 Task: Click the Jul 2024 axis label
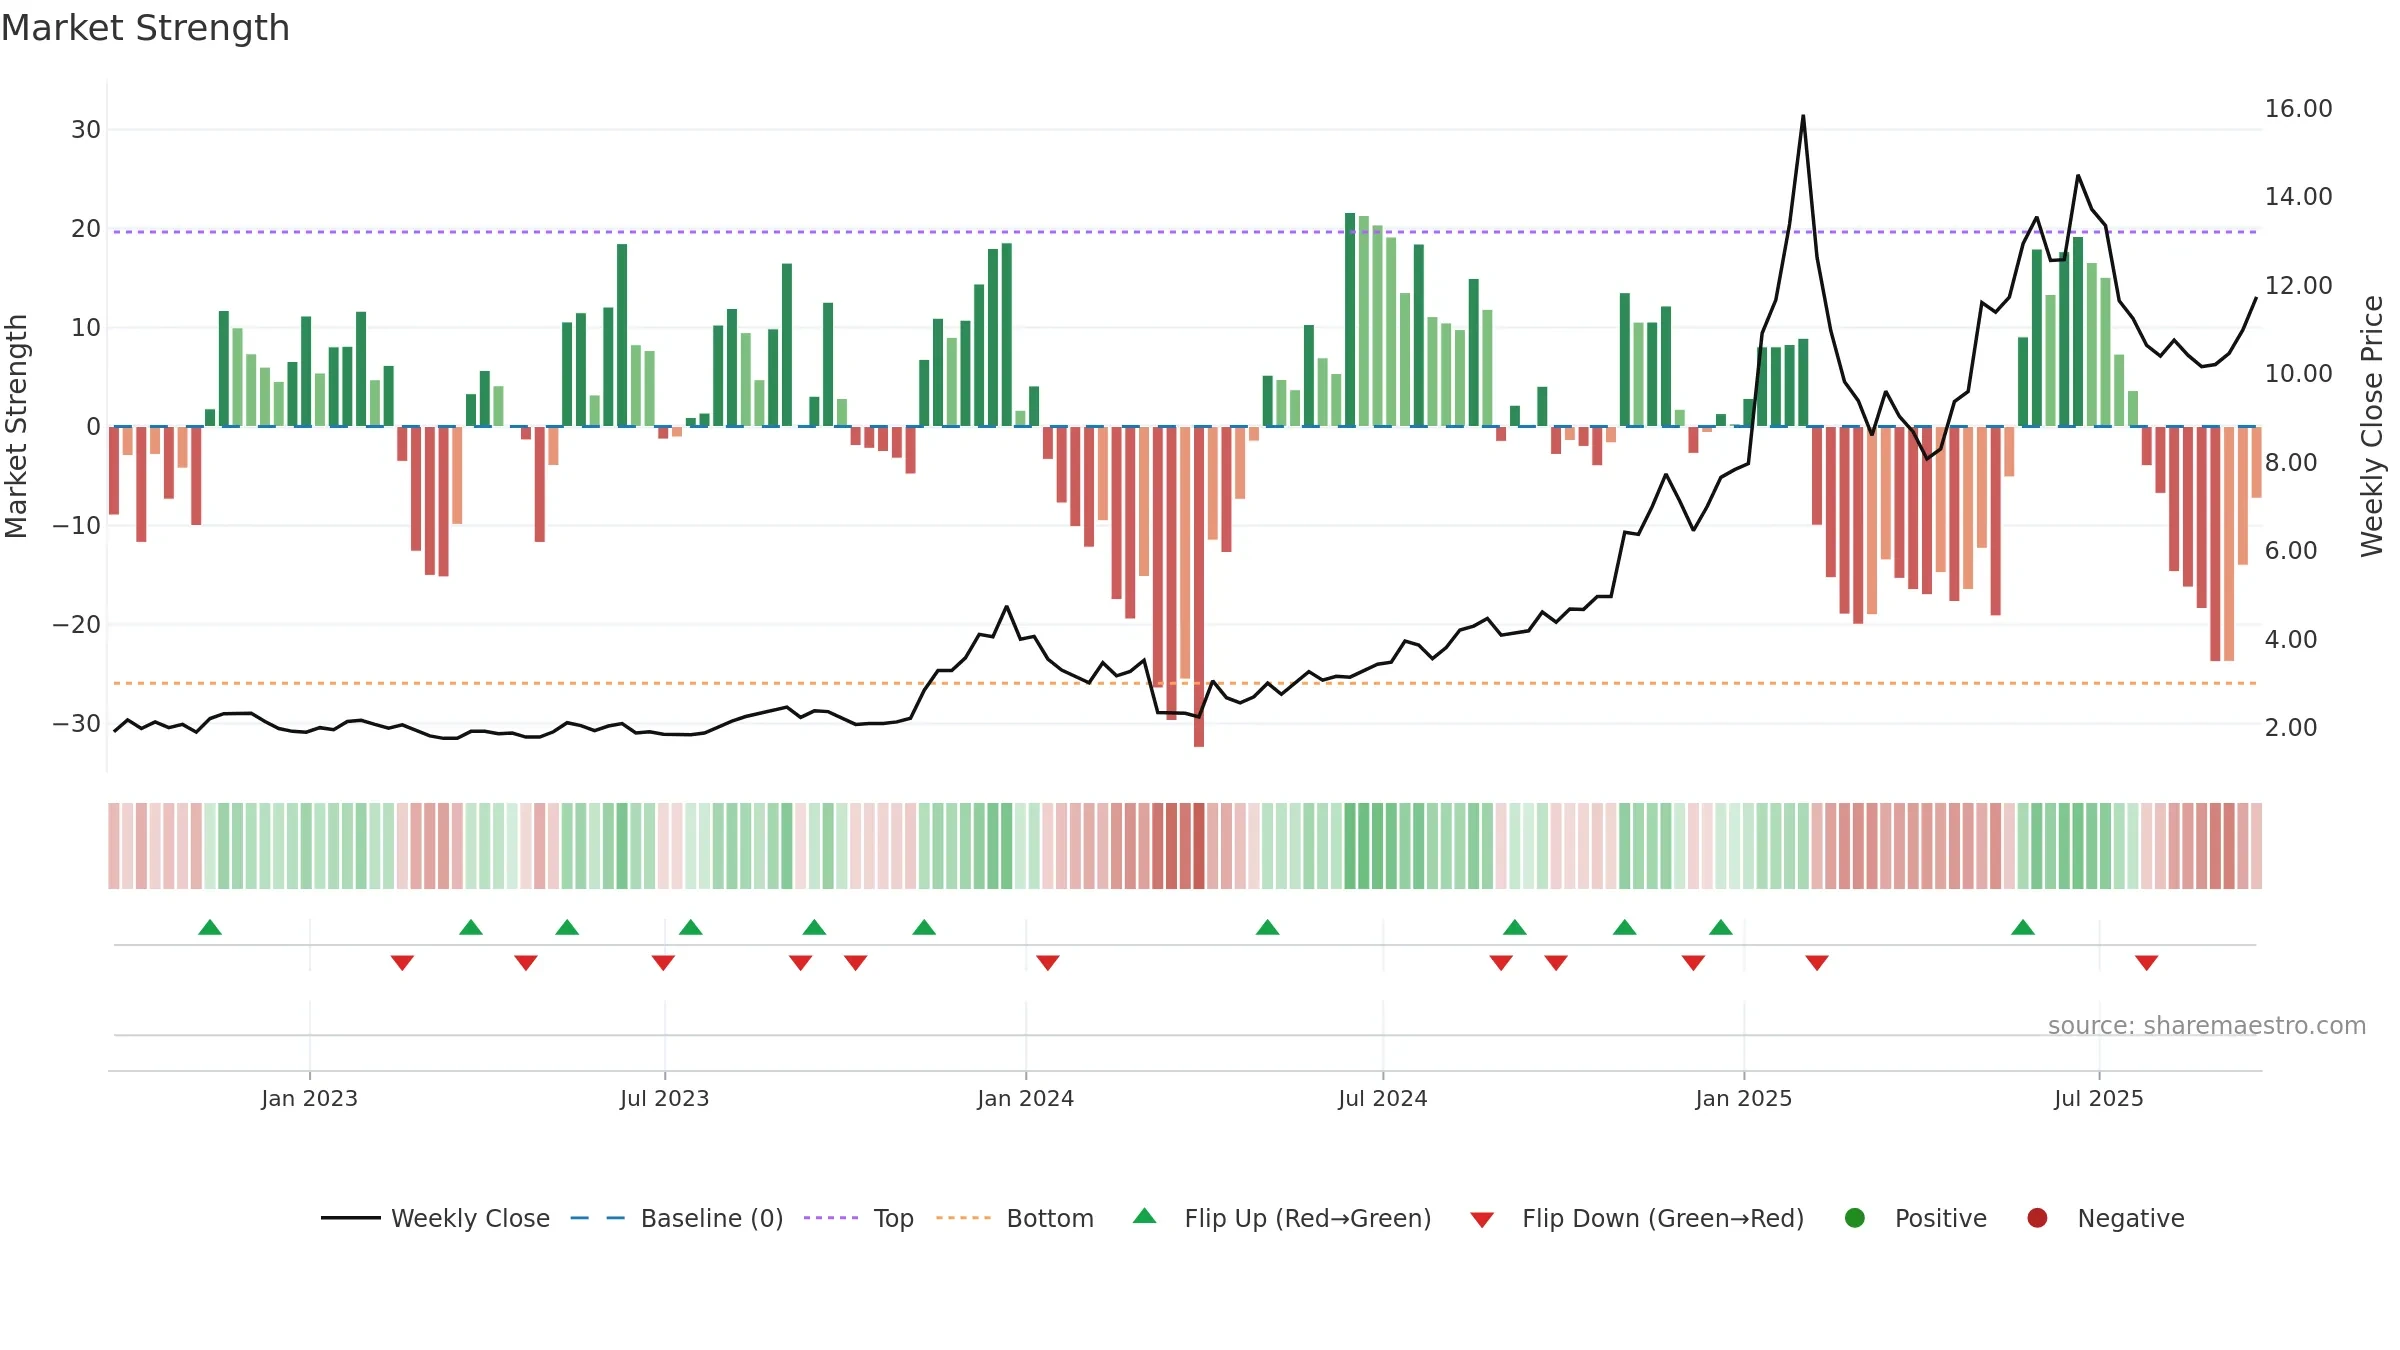click(x=1383, y=1098)
